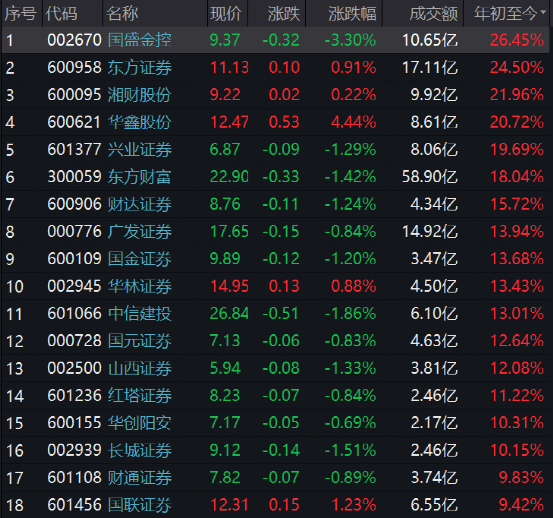Image resolution: width=553 pixels, height=518 pixels.
Task: Open stock 国金证券
Action: [140, 259]
